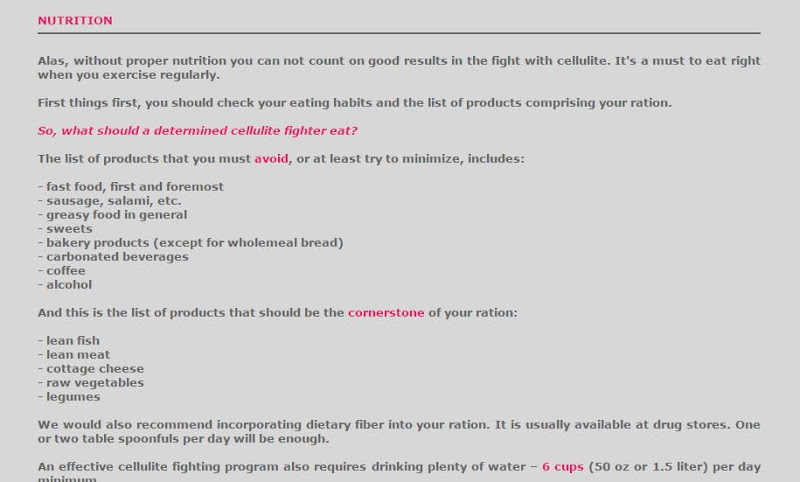This screenshot has width=800, height=482.
Task: Click the horizontal rule under NUTRITION
Action: (x=399, y=33)
